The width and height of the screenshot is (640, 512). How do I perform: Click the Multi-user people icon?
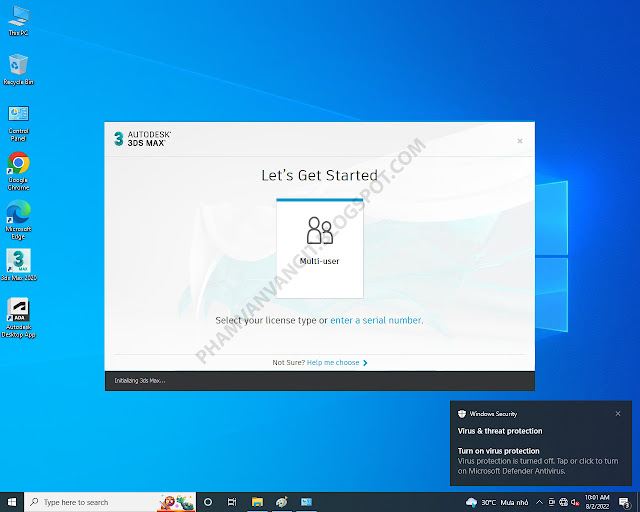pyautogui.click(x=320, y=230)
